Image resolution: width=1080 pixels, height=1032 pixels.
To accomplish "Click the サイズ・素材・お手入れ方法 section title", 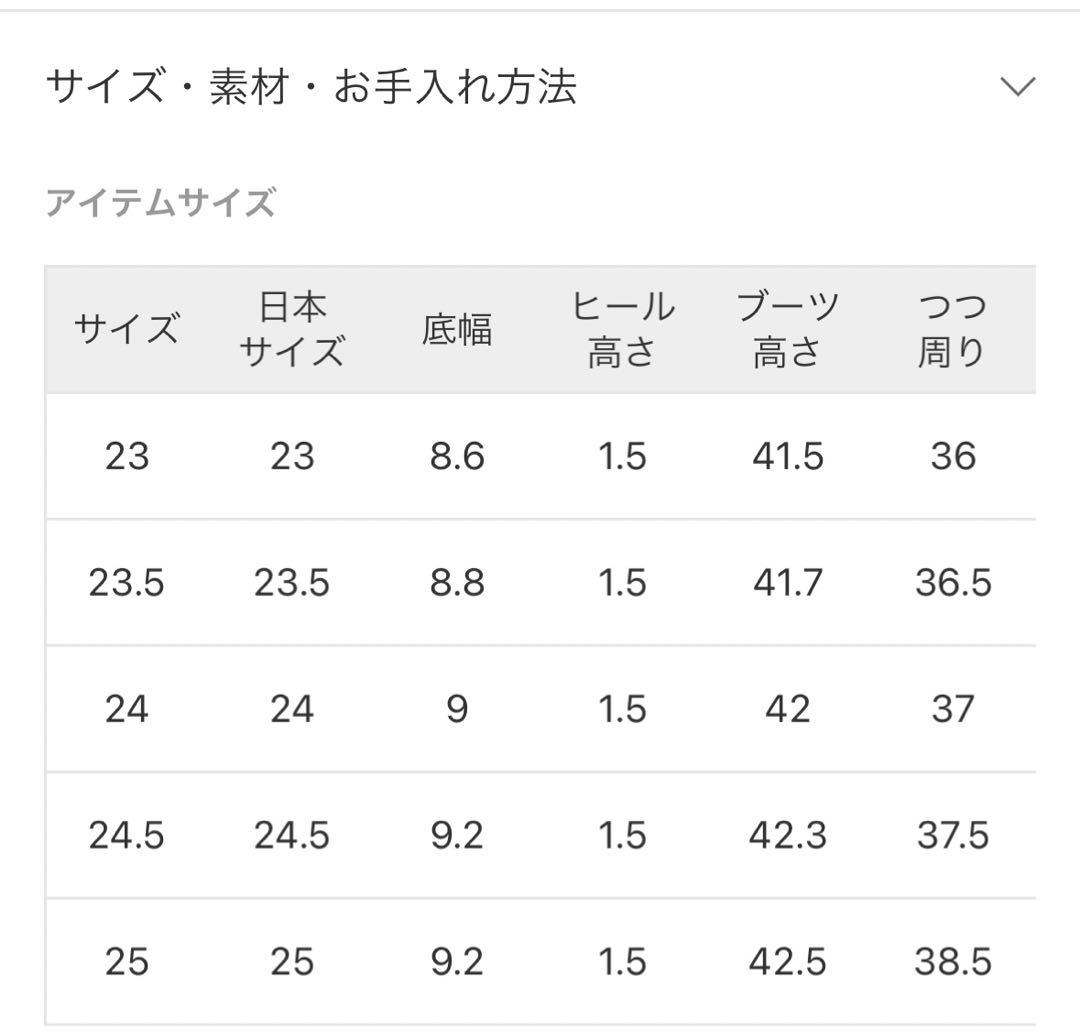I will [x=311, y=87].
